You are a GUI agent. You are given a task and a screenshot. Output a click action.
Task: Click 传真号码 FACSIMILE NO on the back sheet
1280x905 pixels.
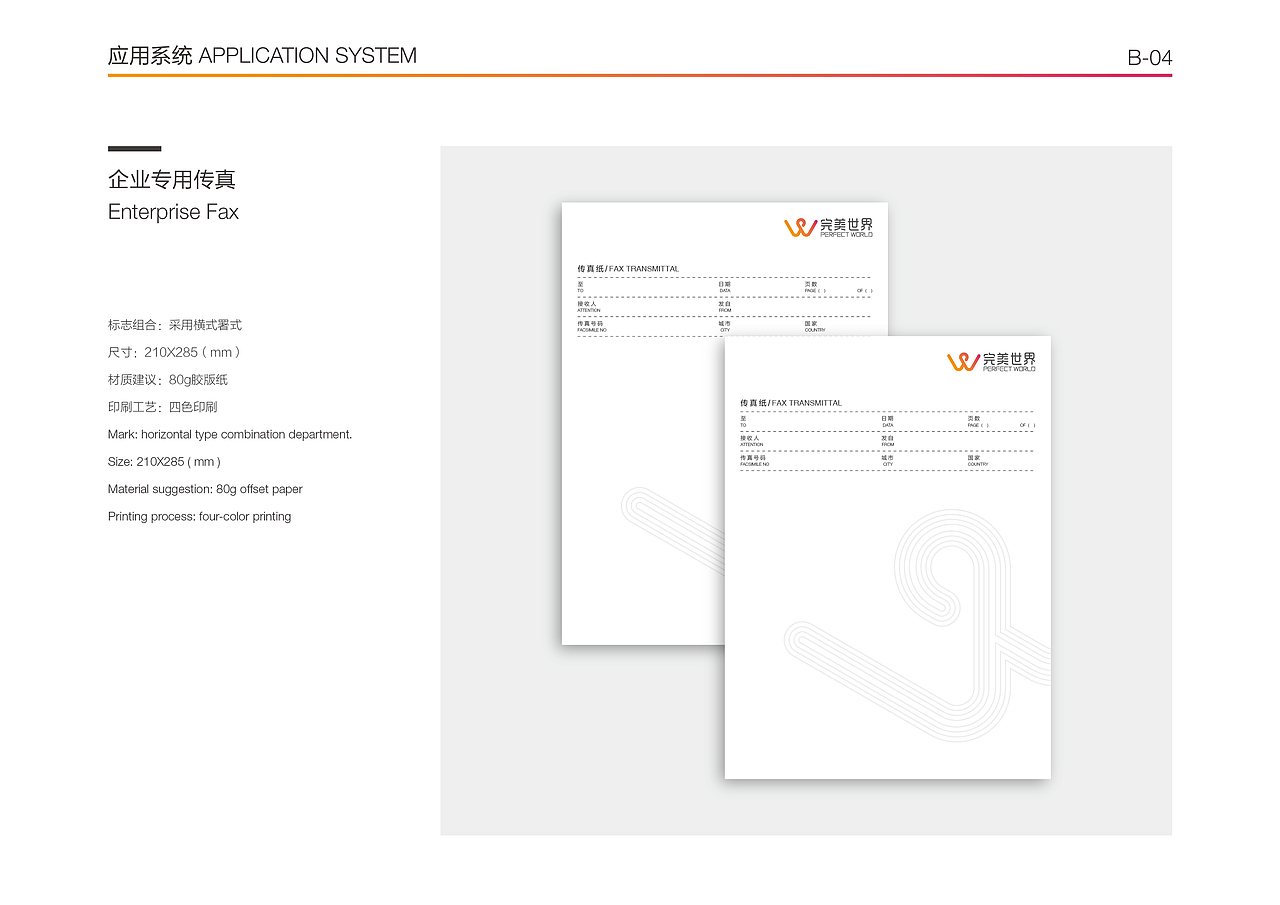coord(592,327)
